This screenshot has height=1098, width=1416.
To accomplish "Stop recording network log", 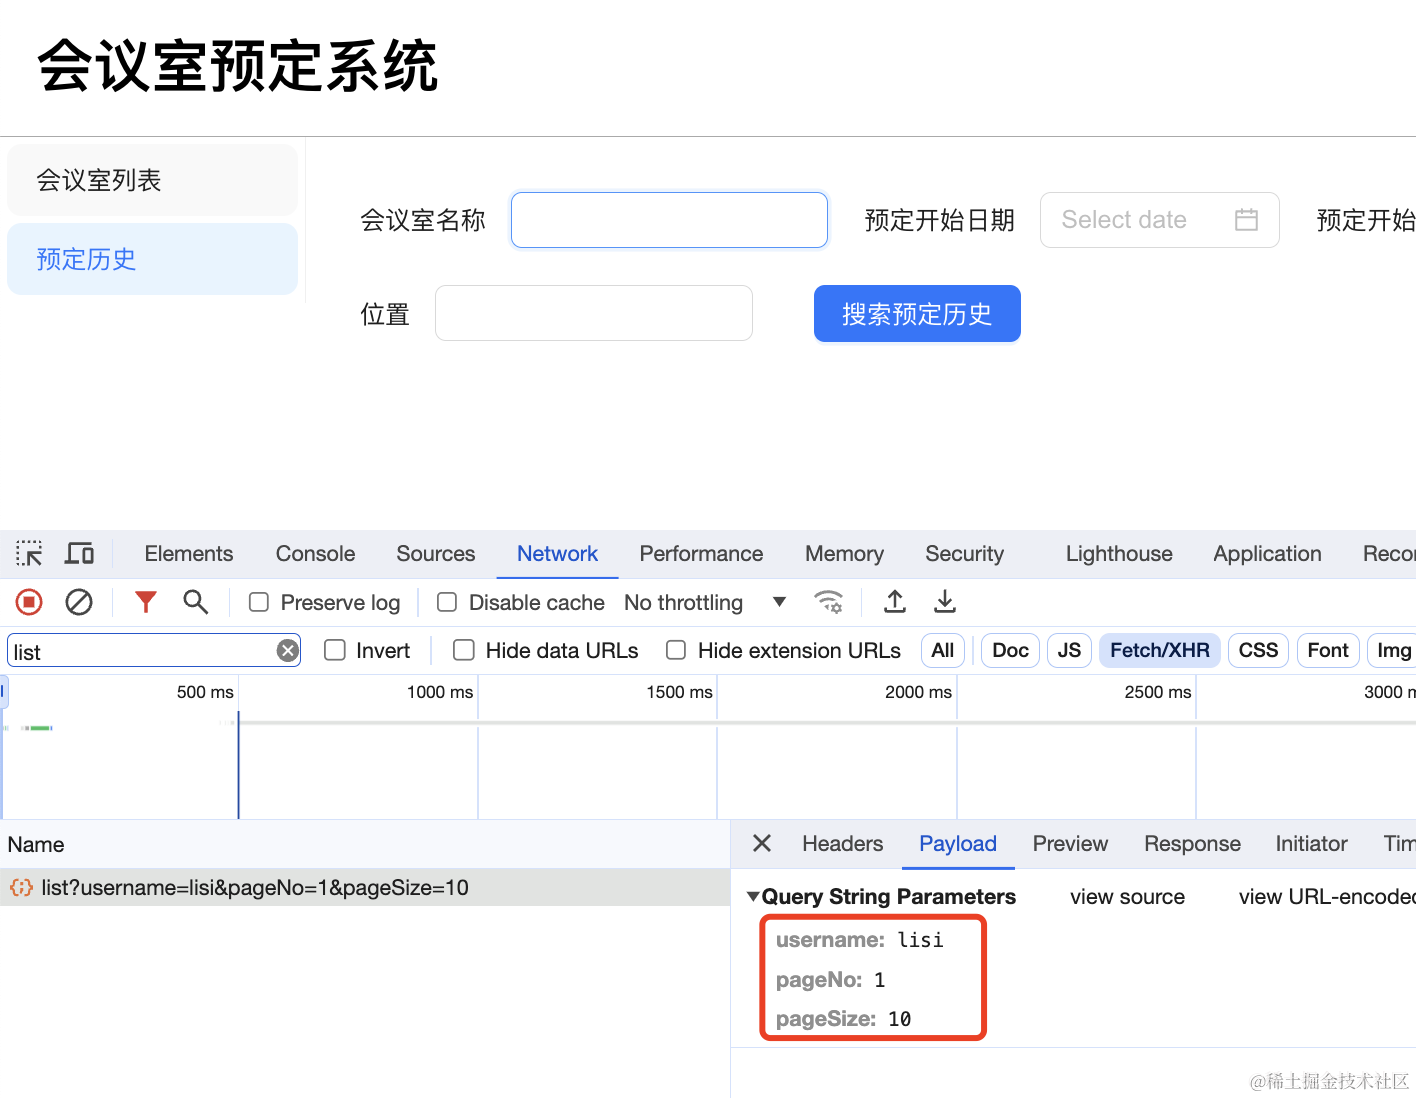I will coord(29,602).
